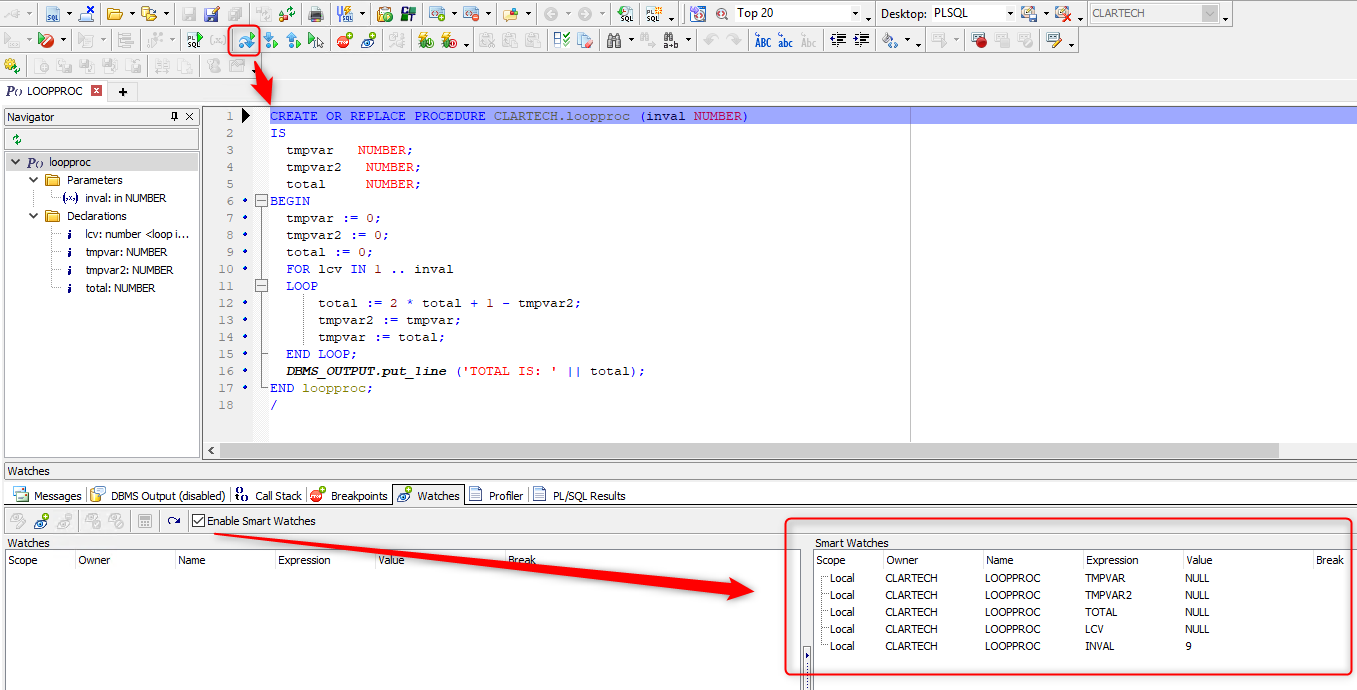The image size is (1357, 690).
Task: Click the green refresh icon in Navigator
Action: pos(17,139)
